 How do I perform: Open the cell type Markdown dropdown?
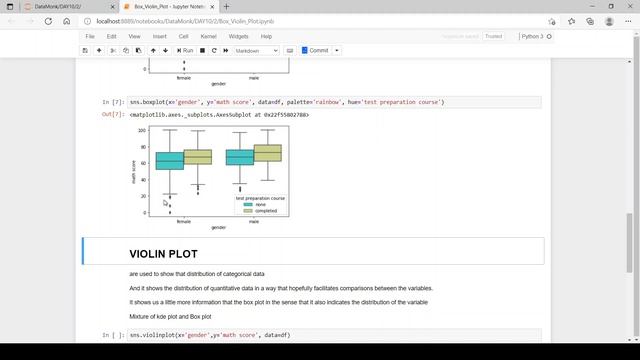[256, 51]
